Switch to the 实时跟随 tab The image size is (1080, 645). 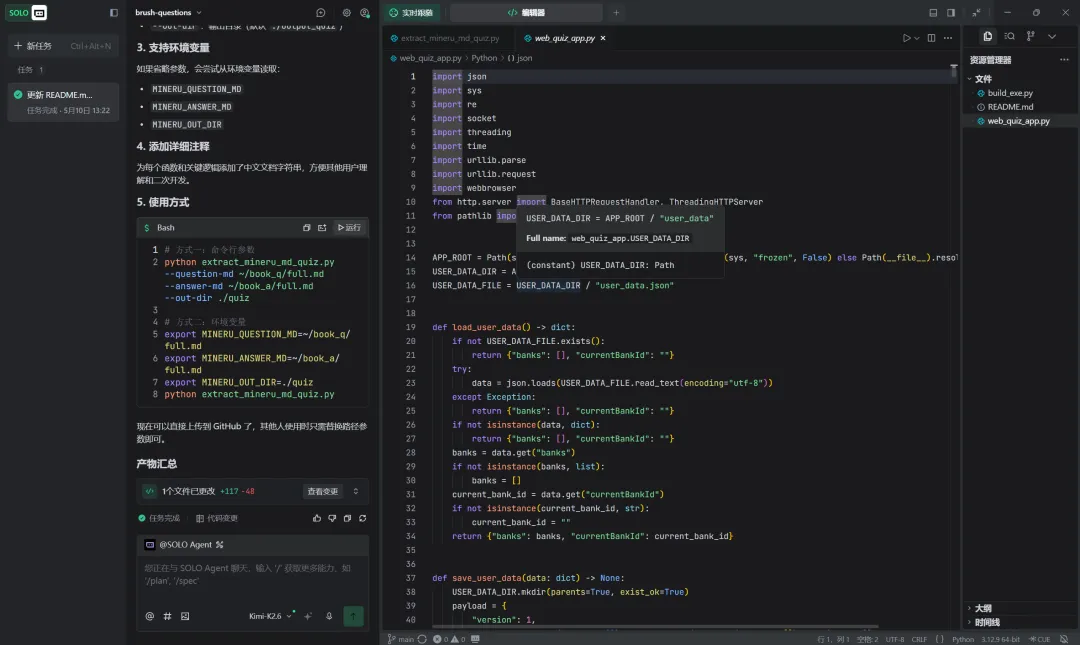(411, 12)
